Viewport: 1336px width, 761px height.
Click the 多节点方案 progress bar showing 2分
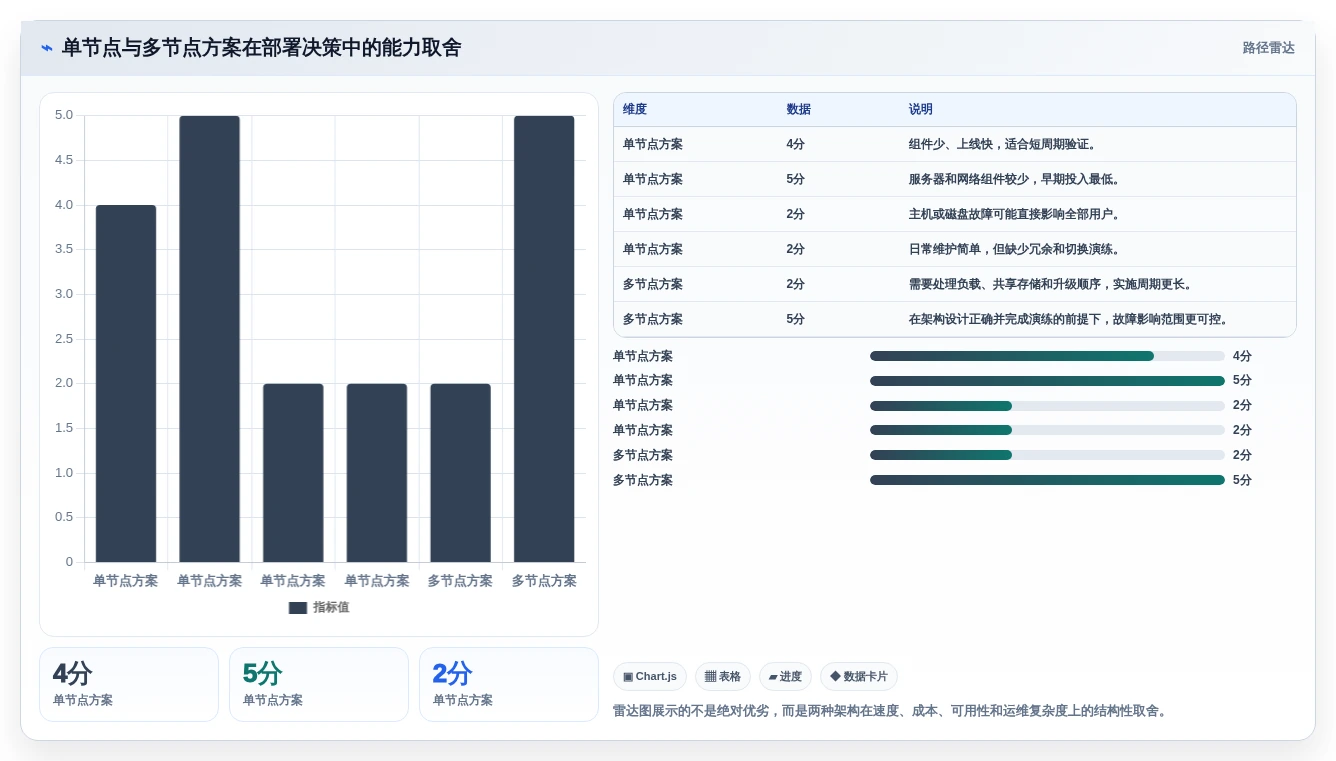(x=1047, y=456)
